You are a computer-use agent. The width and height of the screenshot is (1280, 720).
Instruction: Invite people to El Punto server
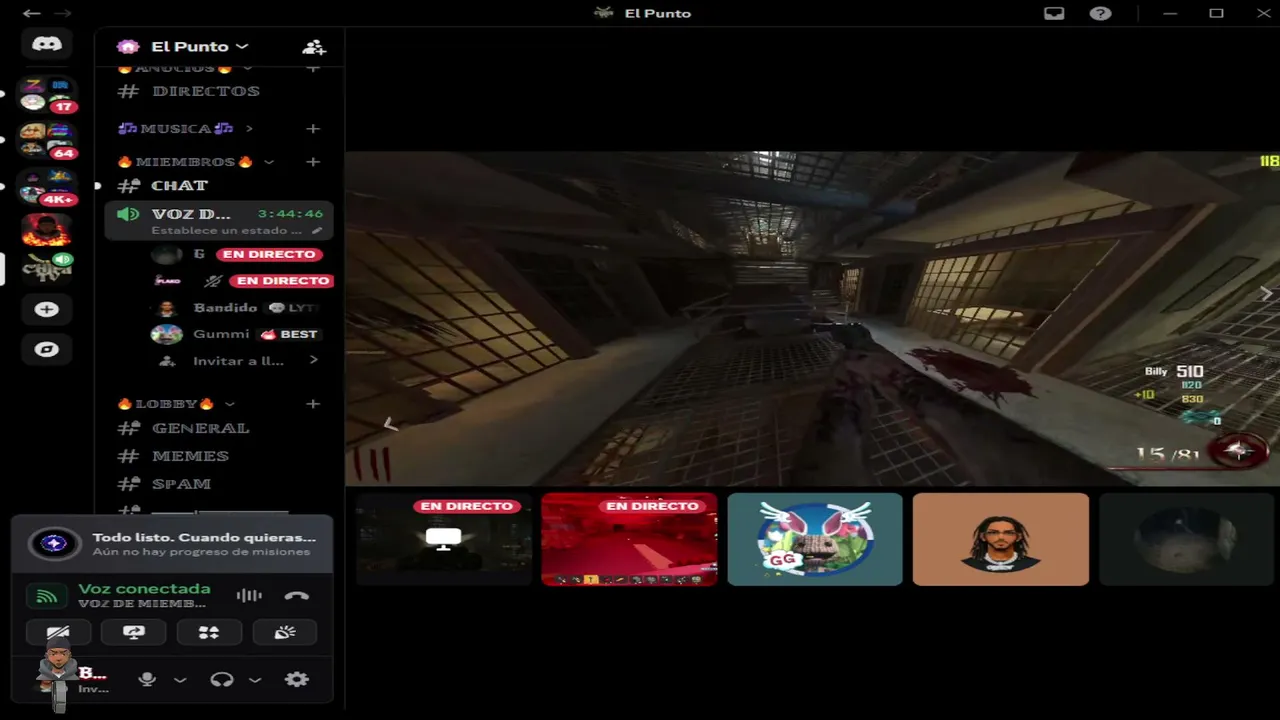coord(313,47)
